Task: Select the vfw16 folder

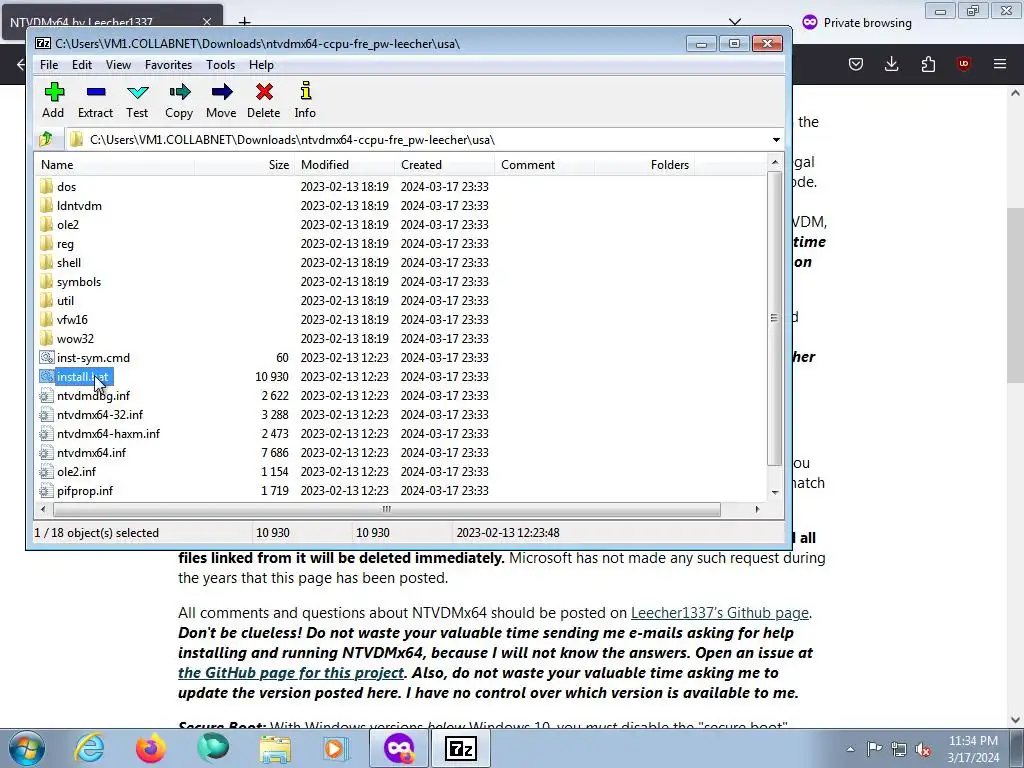Action: point(72,319)
